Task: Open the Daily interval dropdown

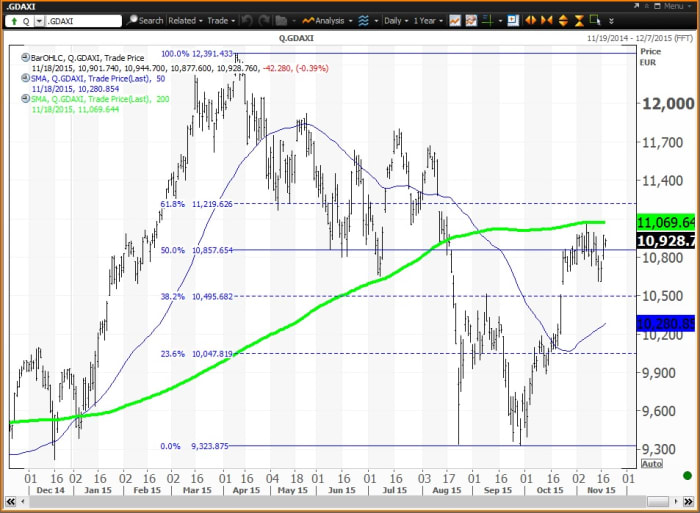Action: (x=396, y=21)
